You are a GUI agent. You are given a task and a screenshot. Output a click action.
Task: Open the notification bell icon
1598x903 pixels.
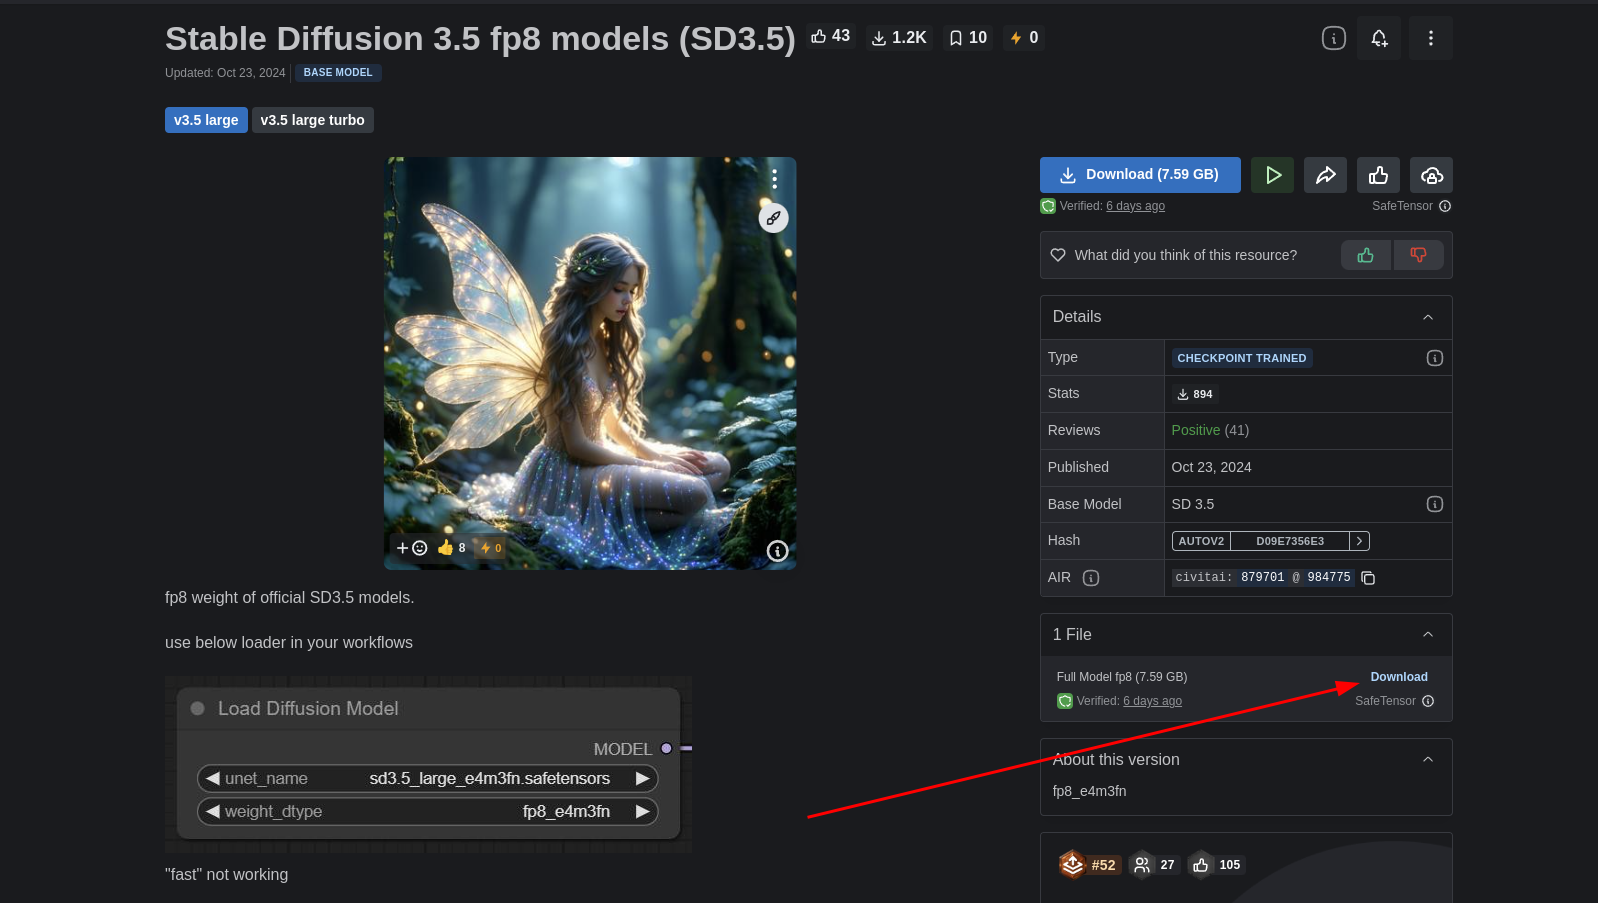pyautogui.click(x=1379, y=38)
